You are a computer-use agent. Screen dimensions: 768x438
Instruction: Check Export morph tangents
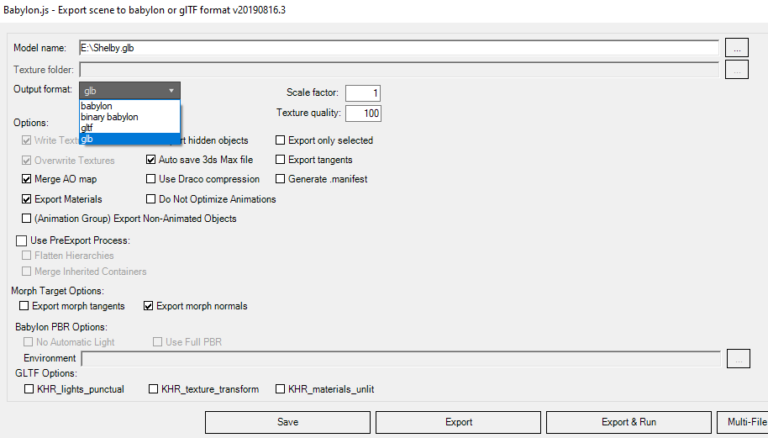point(24,306)
